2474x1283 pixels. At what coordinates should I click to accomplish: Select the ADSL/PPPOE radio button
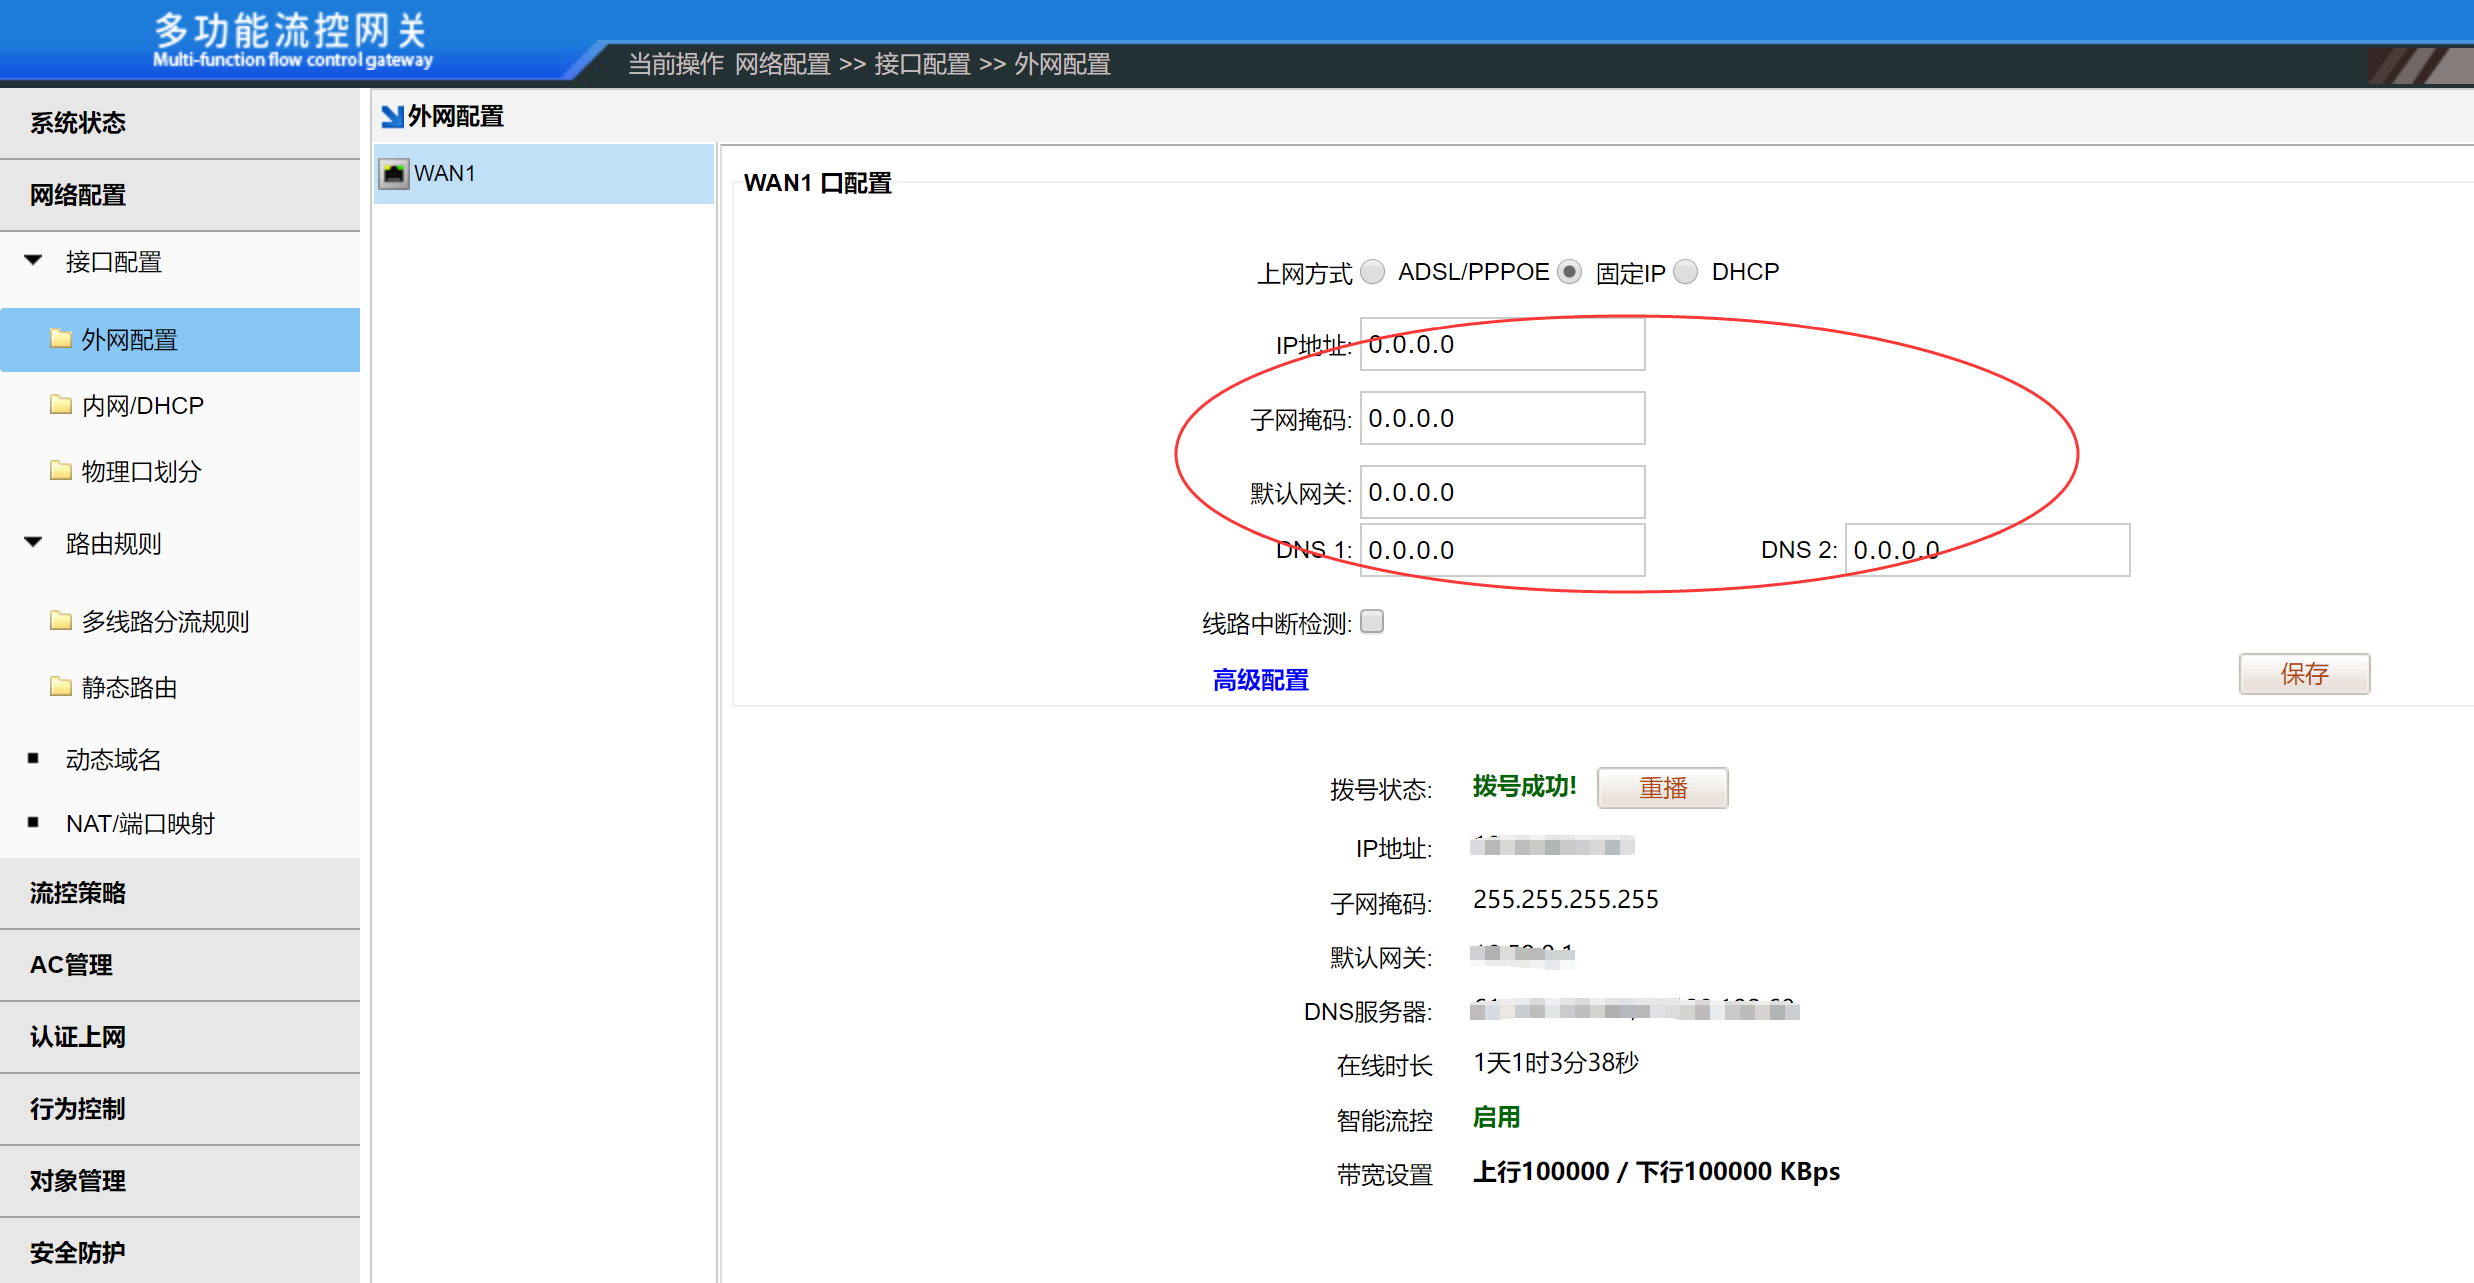click(1373, 272)
